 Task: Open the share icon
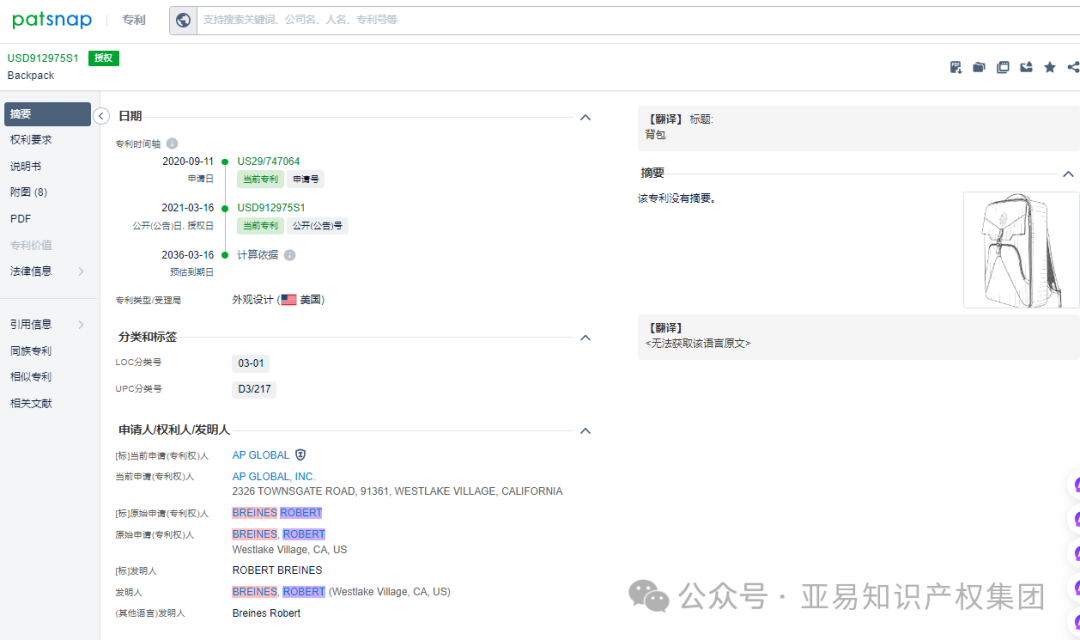(x=1072, y=66)
